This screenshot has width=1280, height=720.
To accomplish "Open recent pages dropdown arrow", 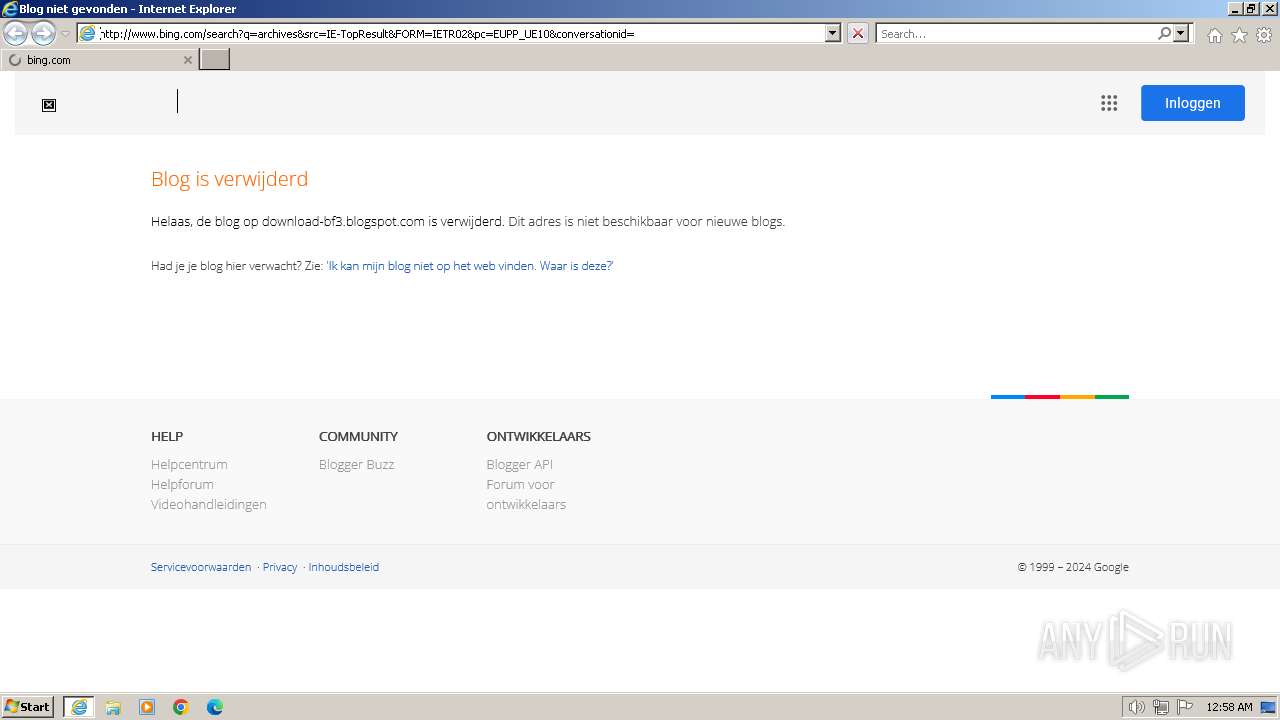I will 65,34.
